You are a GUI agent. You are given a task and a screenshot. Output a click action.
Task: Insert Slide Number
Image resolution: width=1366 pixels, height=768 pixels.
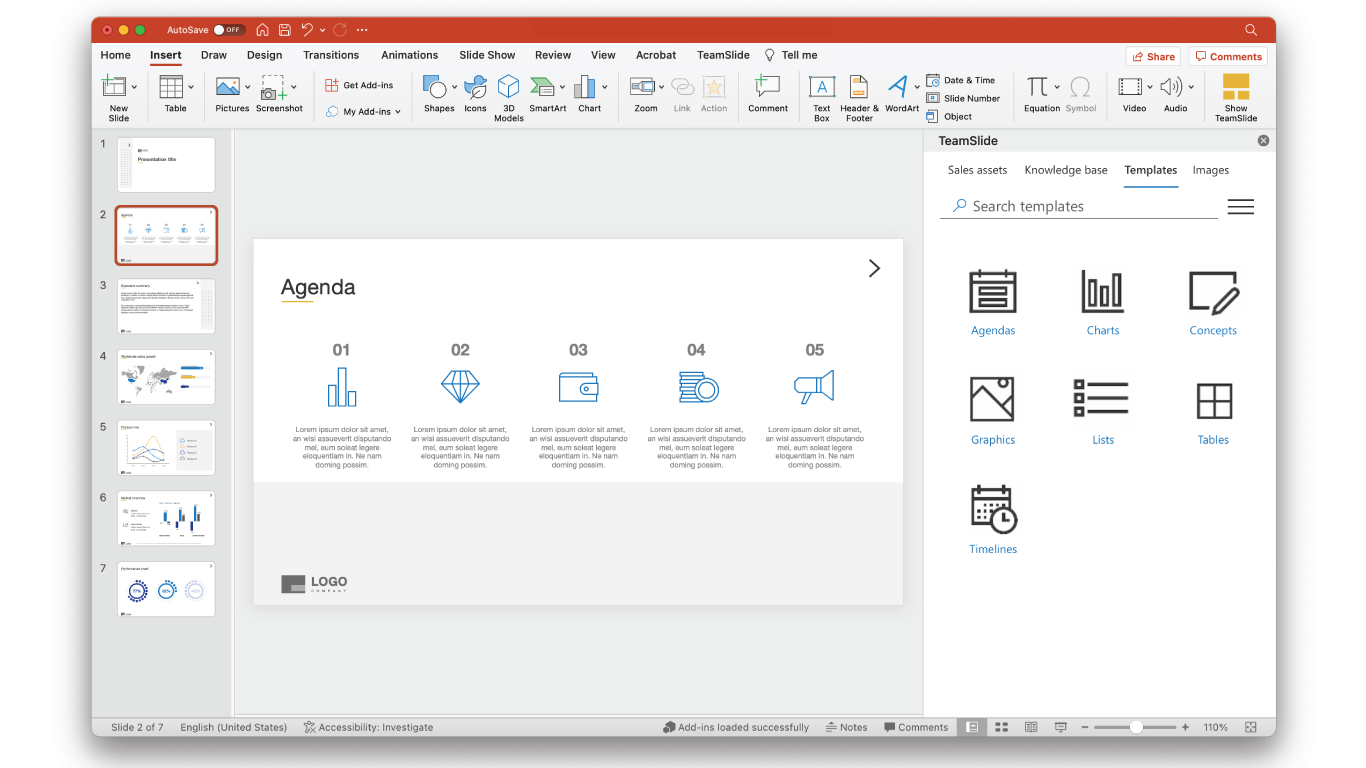pos(963,98)
